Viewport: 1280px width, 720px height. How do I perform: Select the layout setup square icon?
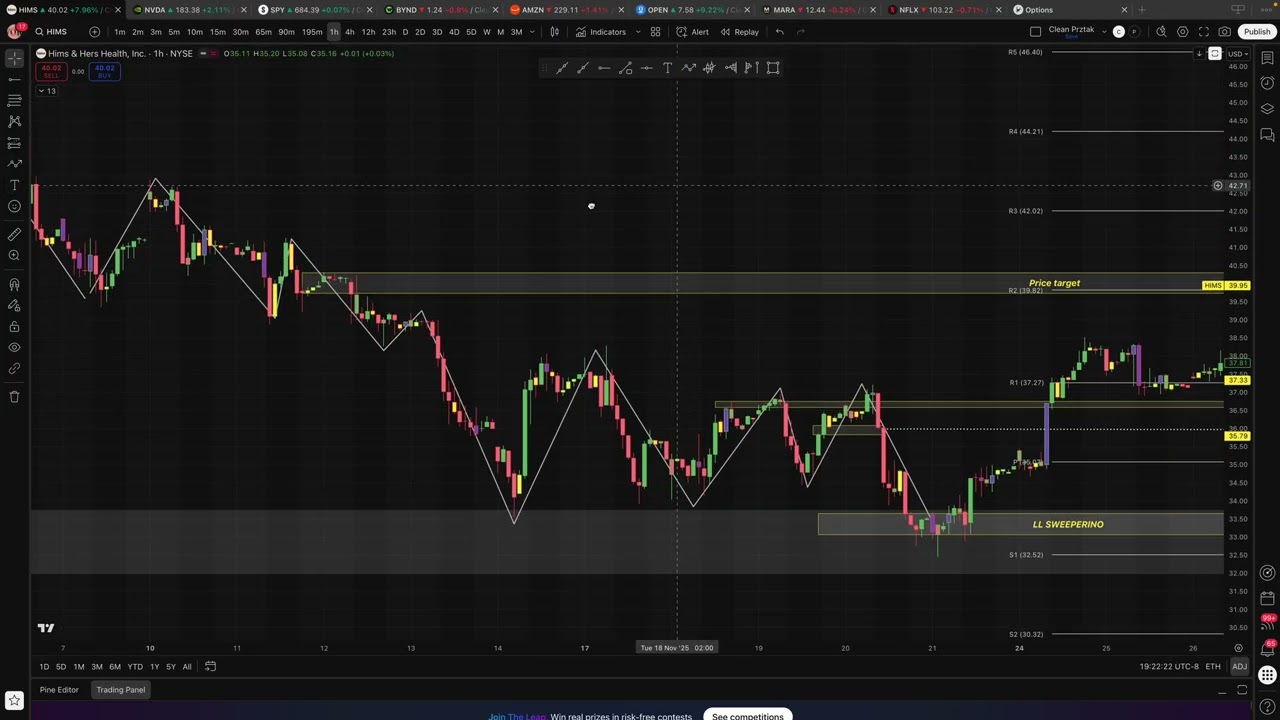1035,32
